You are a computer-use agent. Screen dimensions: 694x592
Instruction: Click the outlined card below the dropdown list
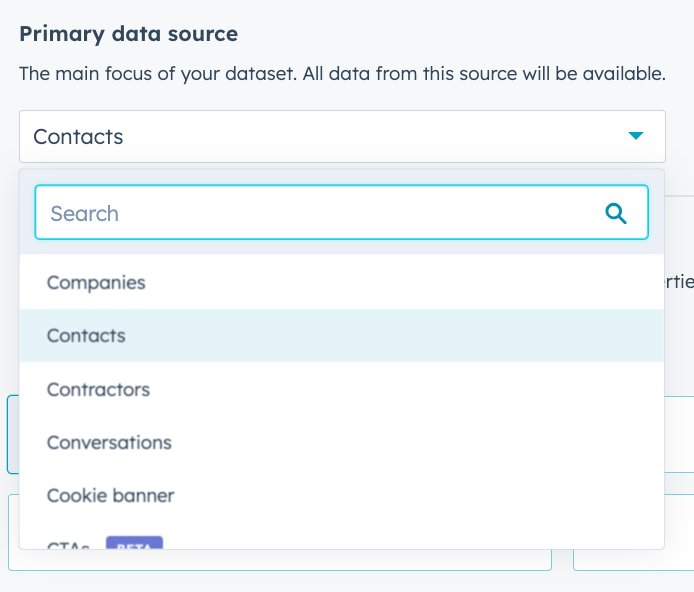(280, 561)
